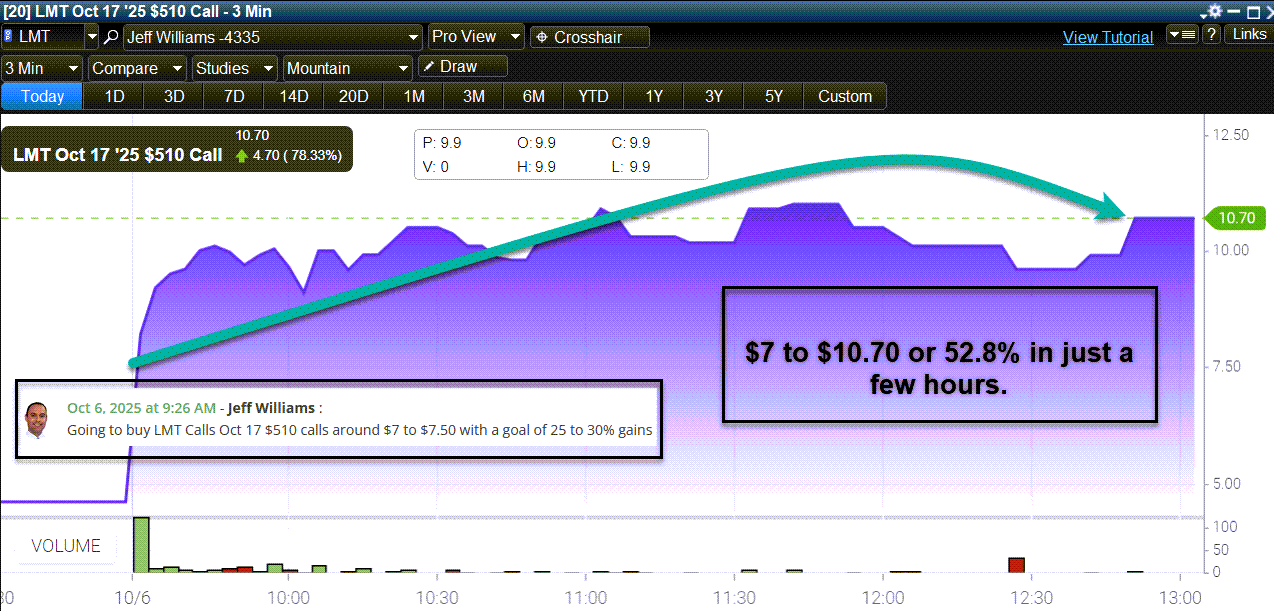
Task: Open the 3 Min interval dropdown
Action: 42,68
